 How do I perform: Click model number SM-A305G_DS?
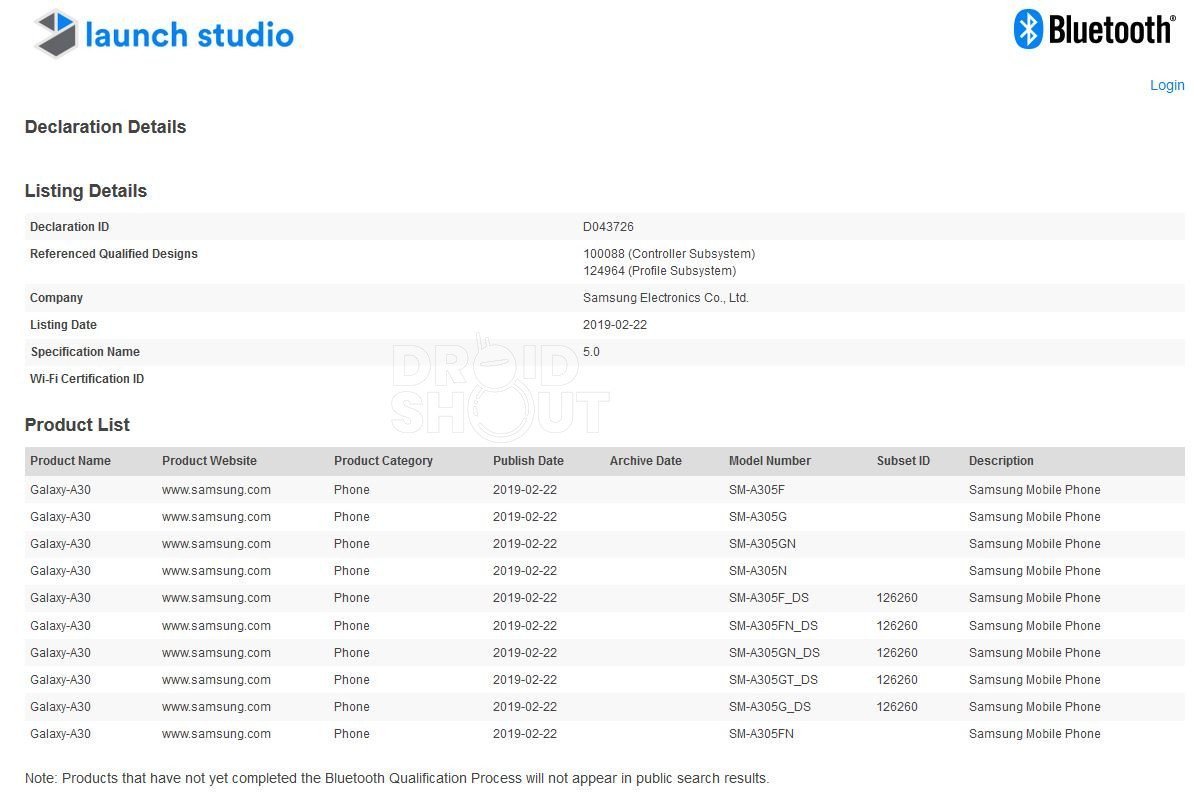click(x=770, y=707)
